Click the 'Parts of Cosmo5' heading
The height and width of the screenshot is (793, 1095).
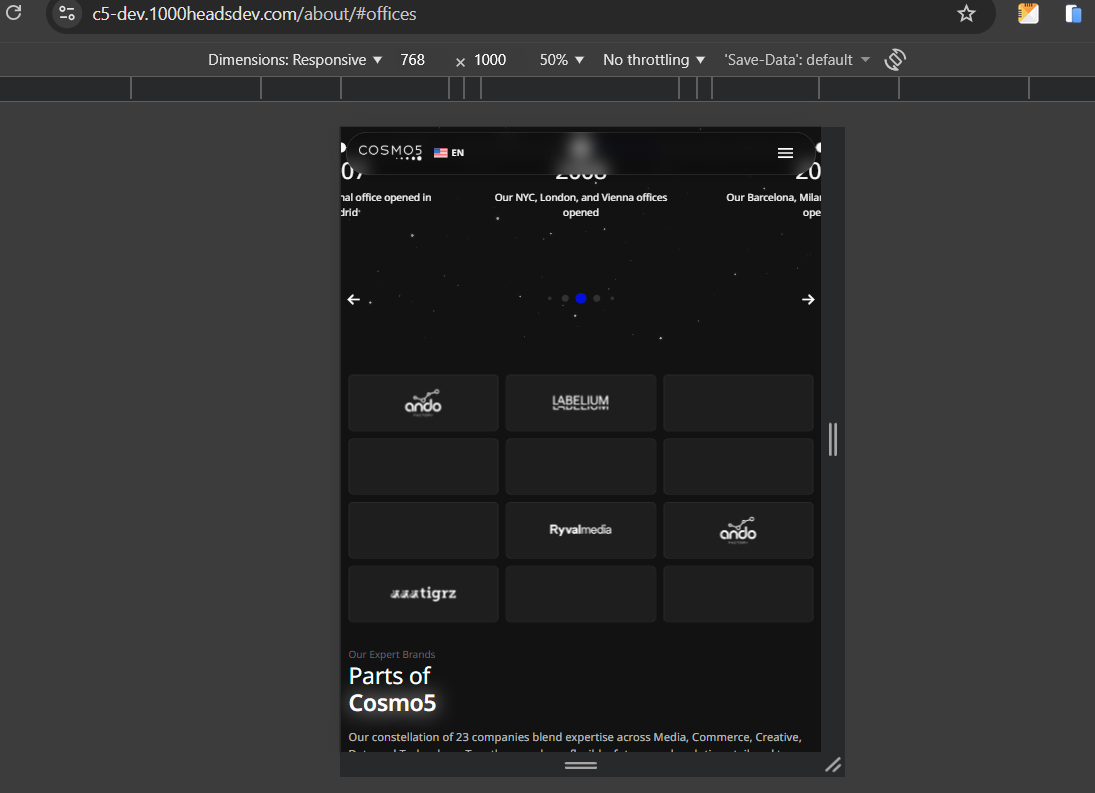coord(392,690)
